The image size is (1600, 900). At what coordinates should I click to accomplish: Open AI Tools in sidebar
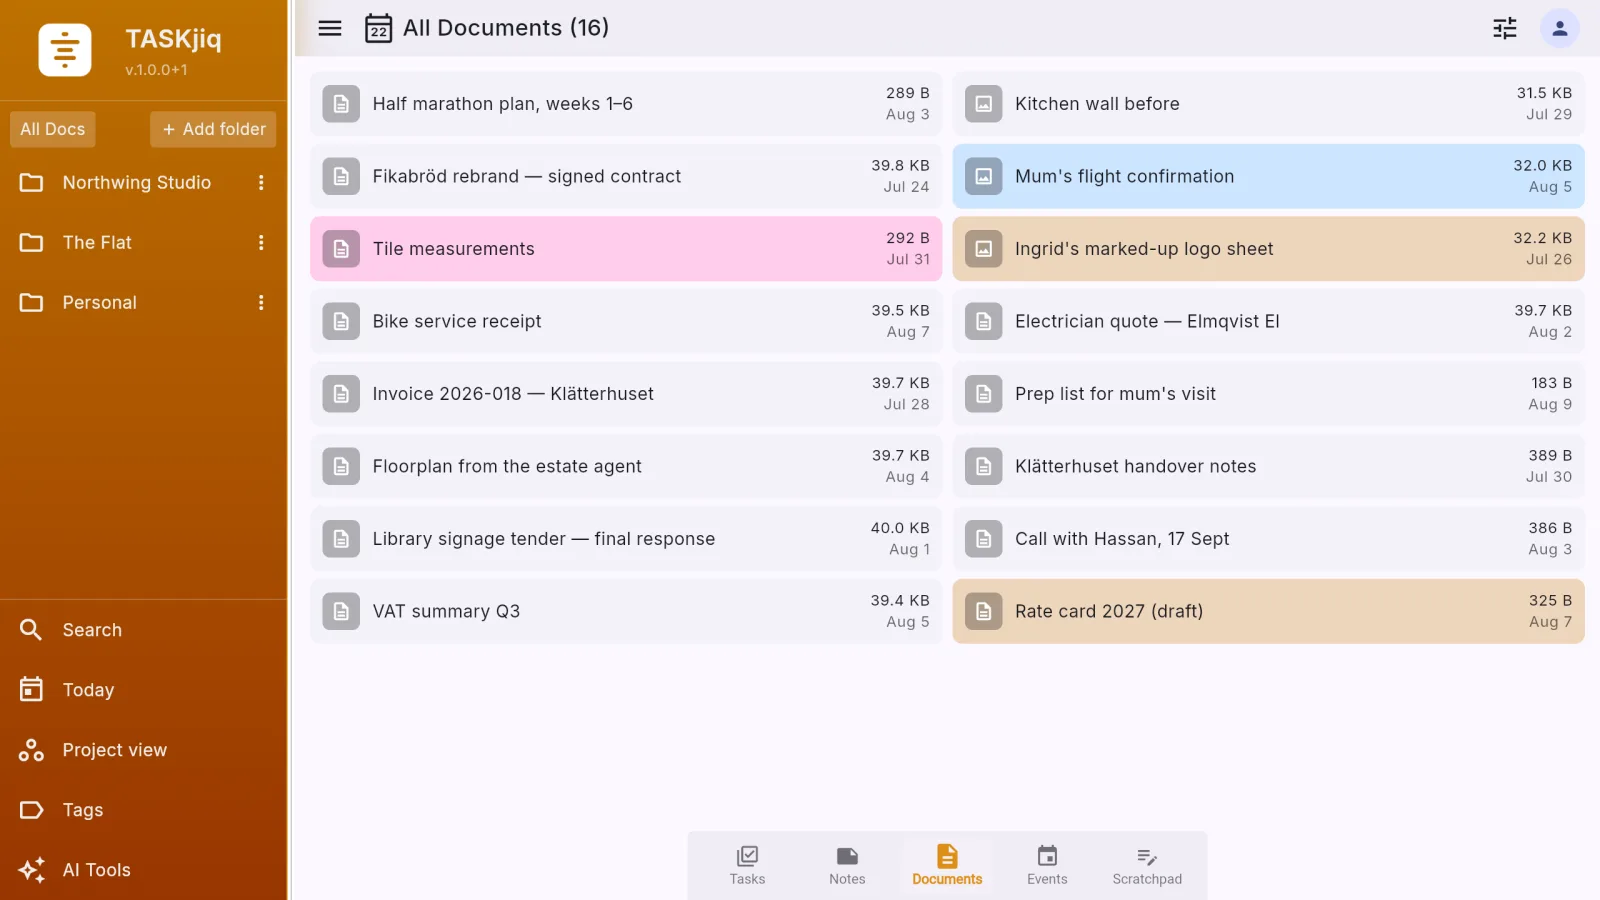point(144,870)
